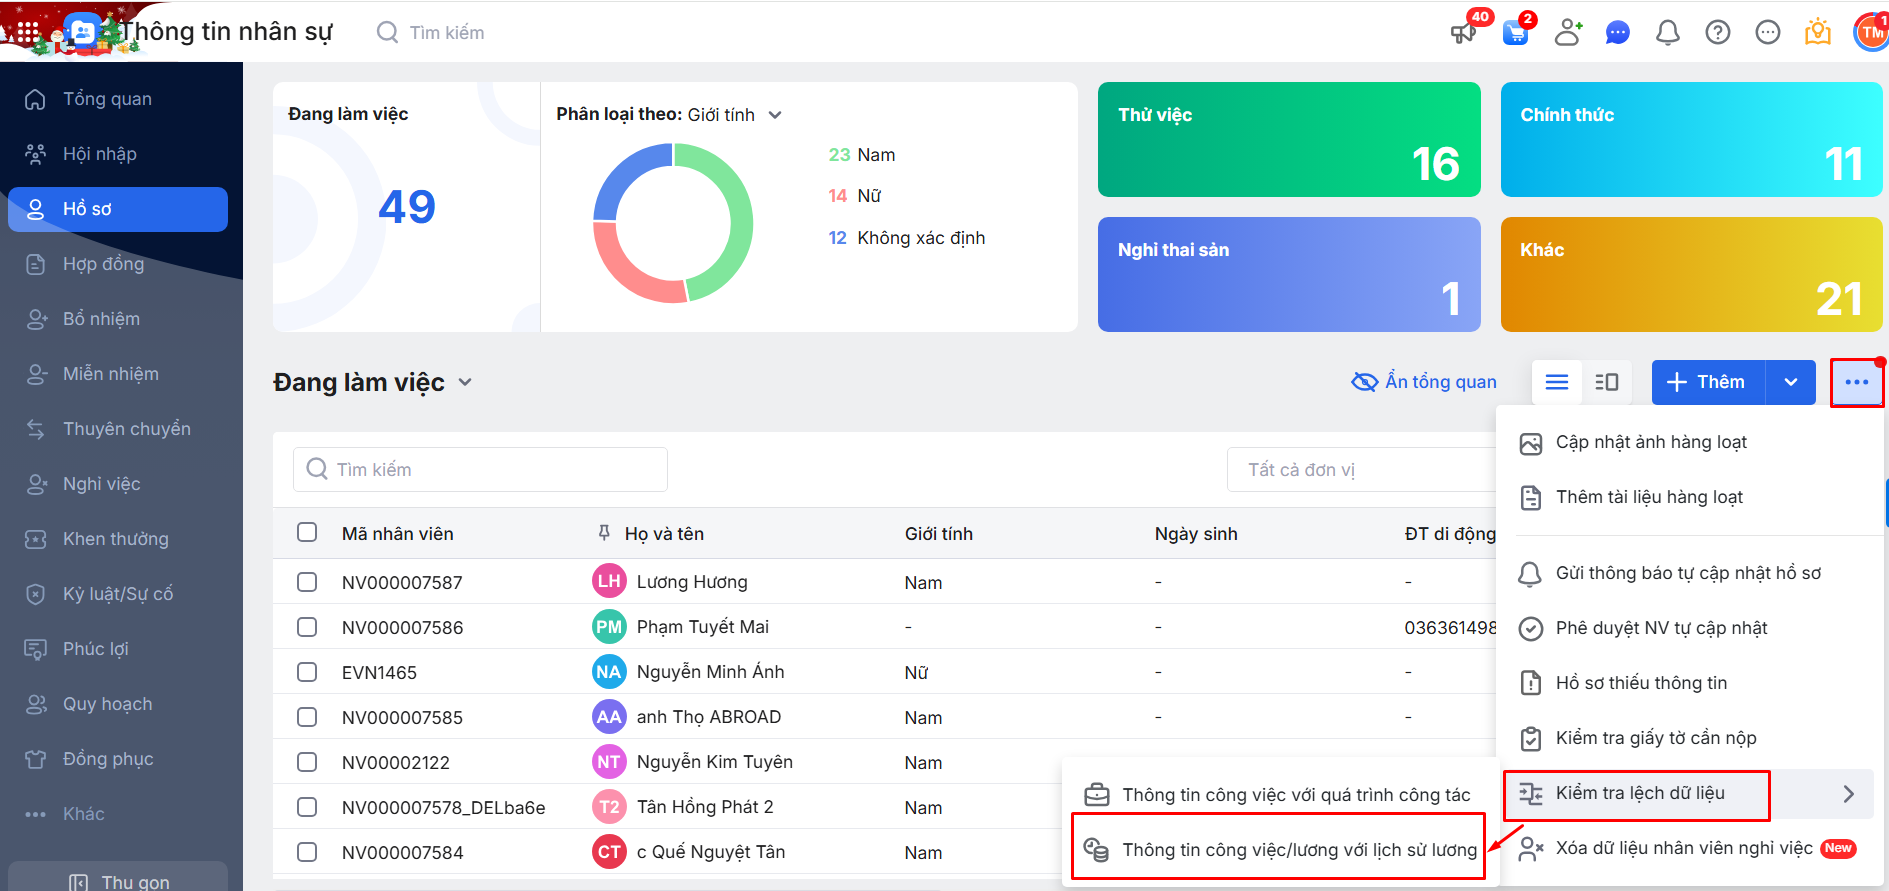This screenshot has height=891, width=1889.
Task: Check the box for employee NV000007587
Action: tap(307, 582)
